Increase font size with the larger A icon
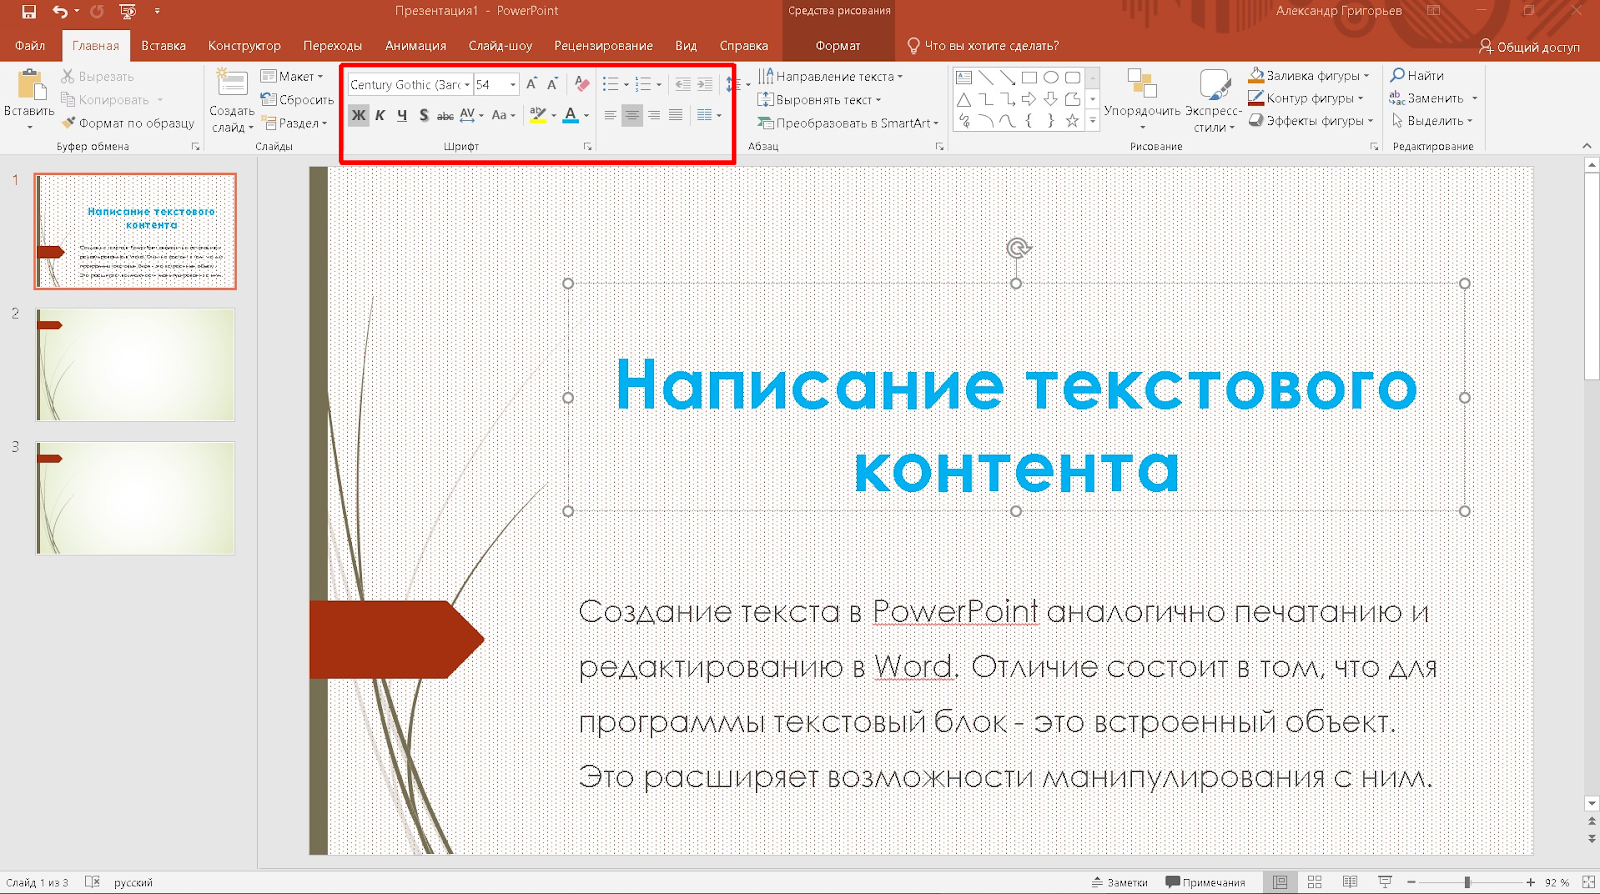 coord(531,85)
